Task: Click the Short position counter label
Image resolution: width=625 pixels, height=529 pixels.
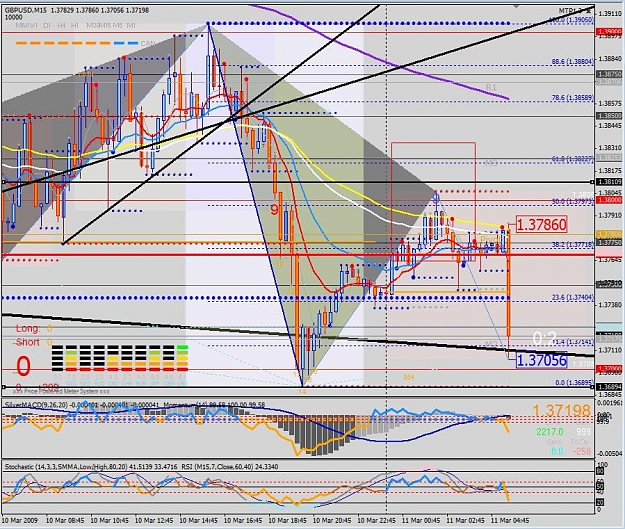Action: tap(28, 342)
